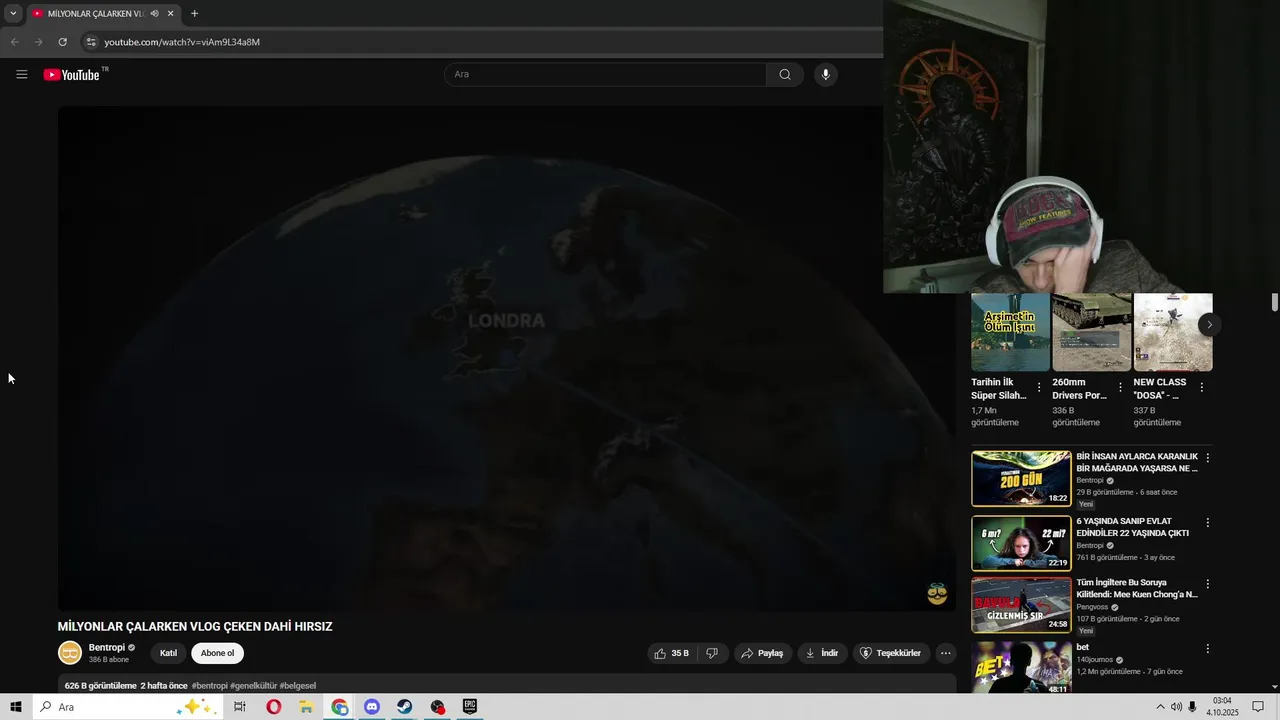The height and width of the screenshot is (720, 1280).
Task: Open volume control in system tray
Action: coord(1176,707)
